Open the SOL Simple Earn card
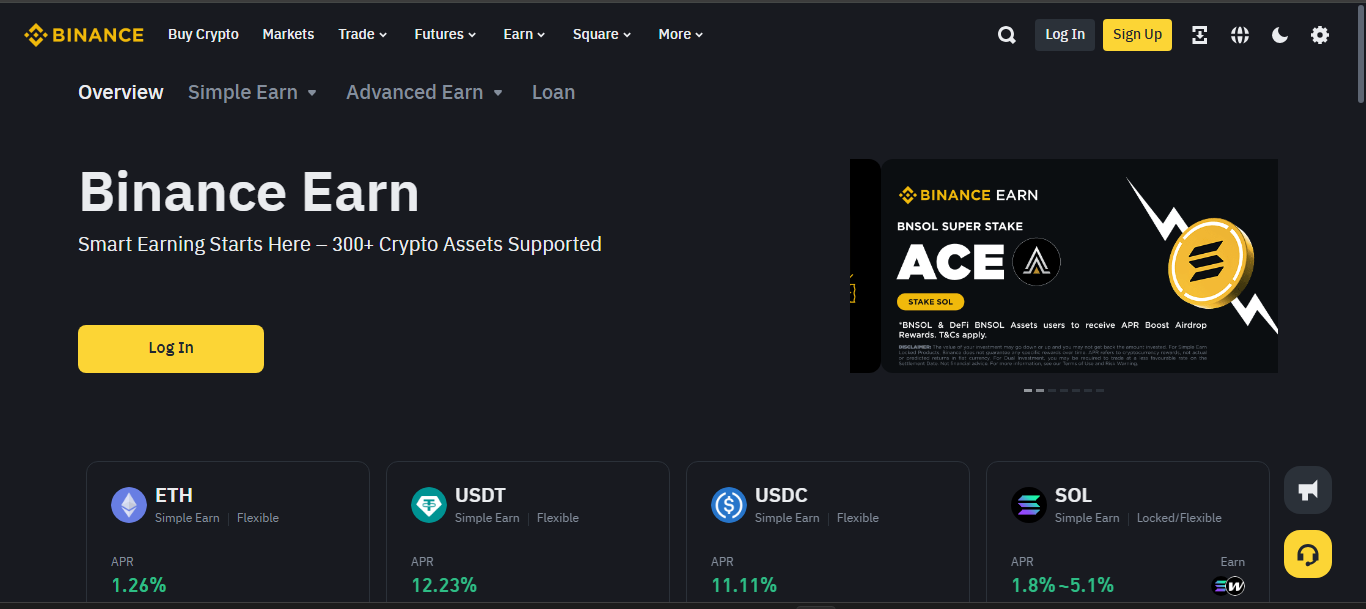 (x=1128, y=533)
